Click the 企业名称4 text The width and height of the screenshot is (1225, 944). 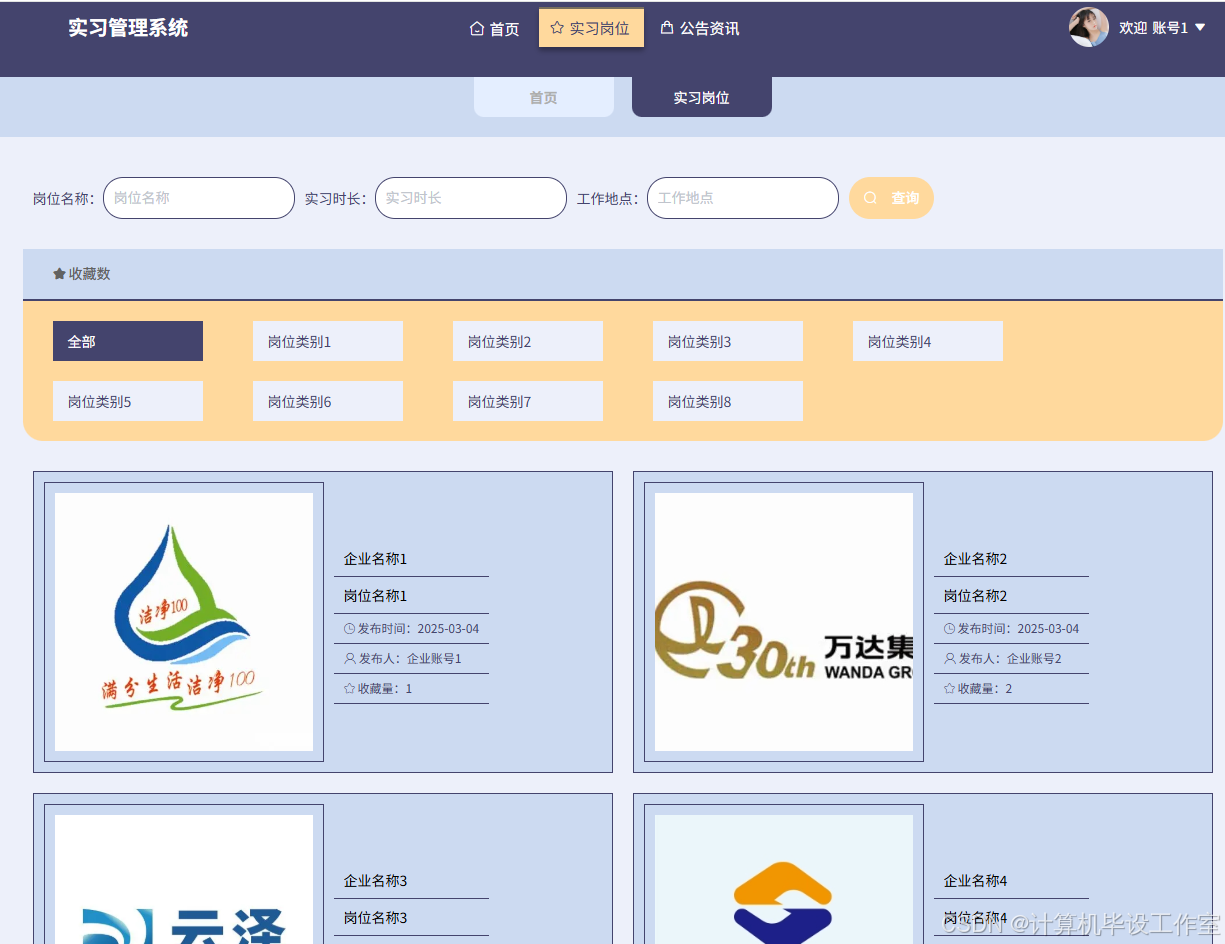(x=976, y=881)
